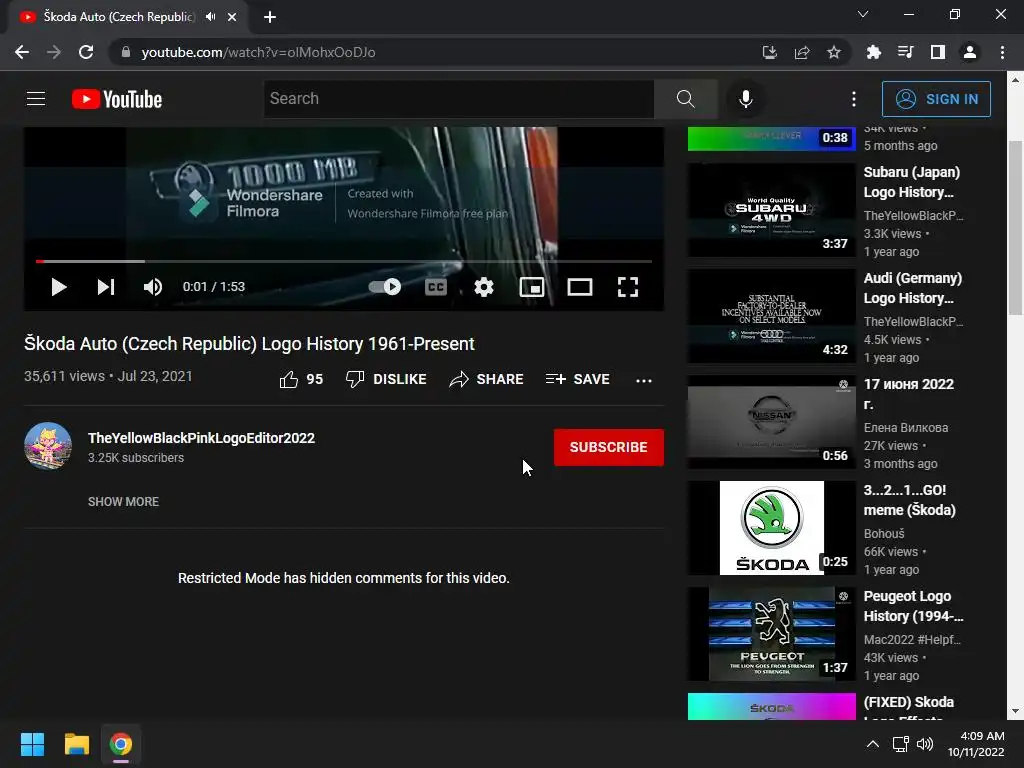Open Subaru (Japan) Logo History thumbnail
Image resolution: width=1024 pixels, height=768 pixels.
pos(771,210)
